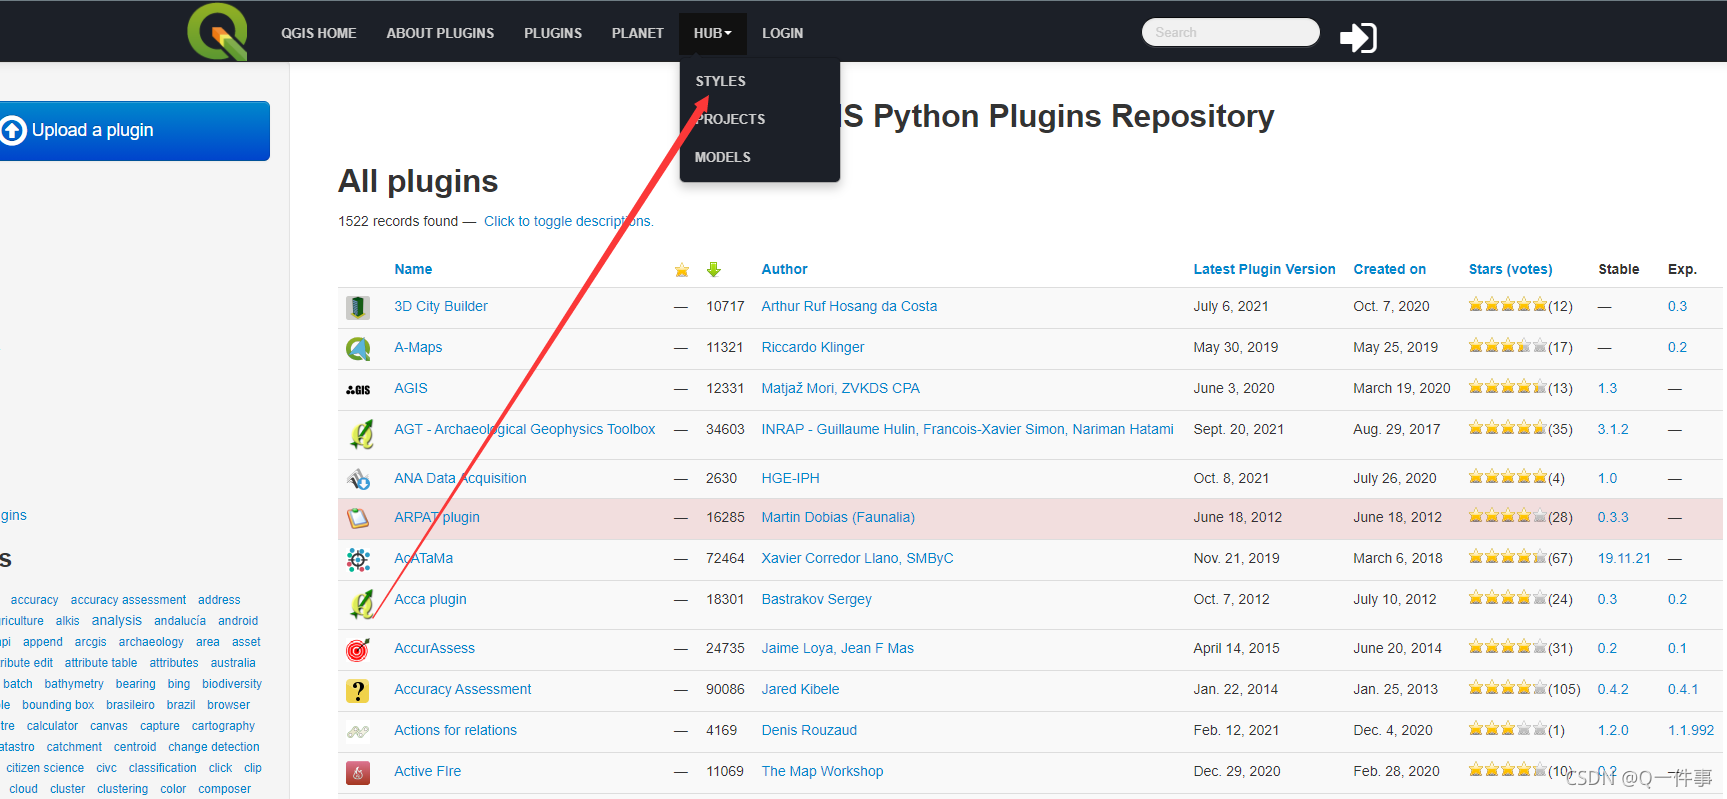Select PROJECTS from the HUB menu
This screenshot has width=1727, height=799.
tap(730, 119)
